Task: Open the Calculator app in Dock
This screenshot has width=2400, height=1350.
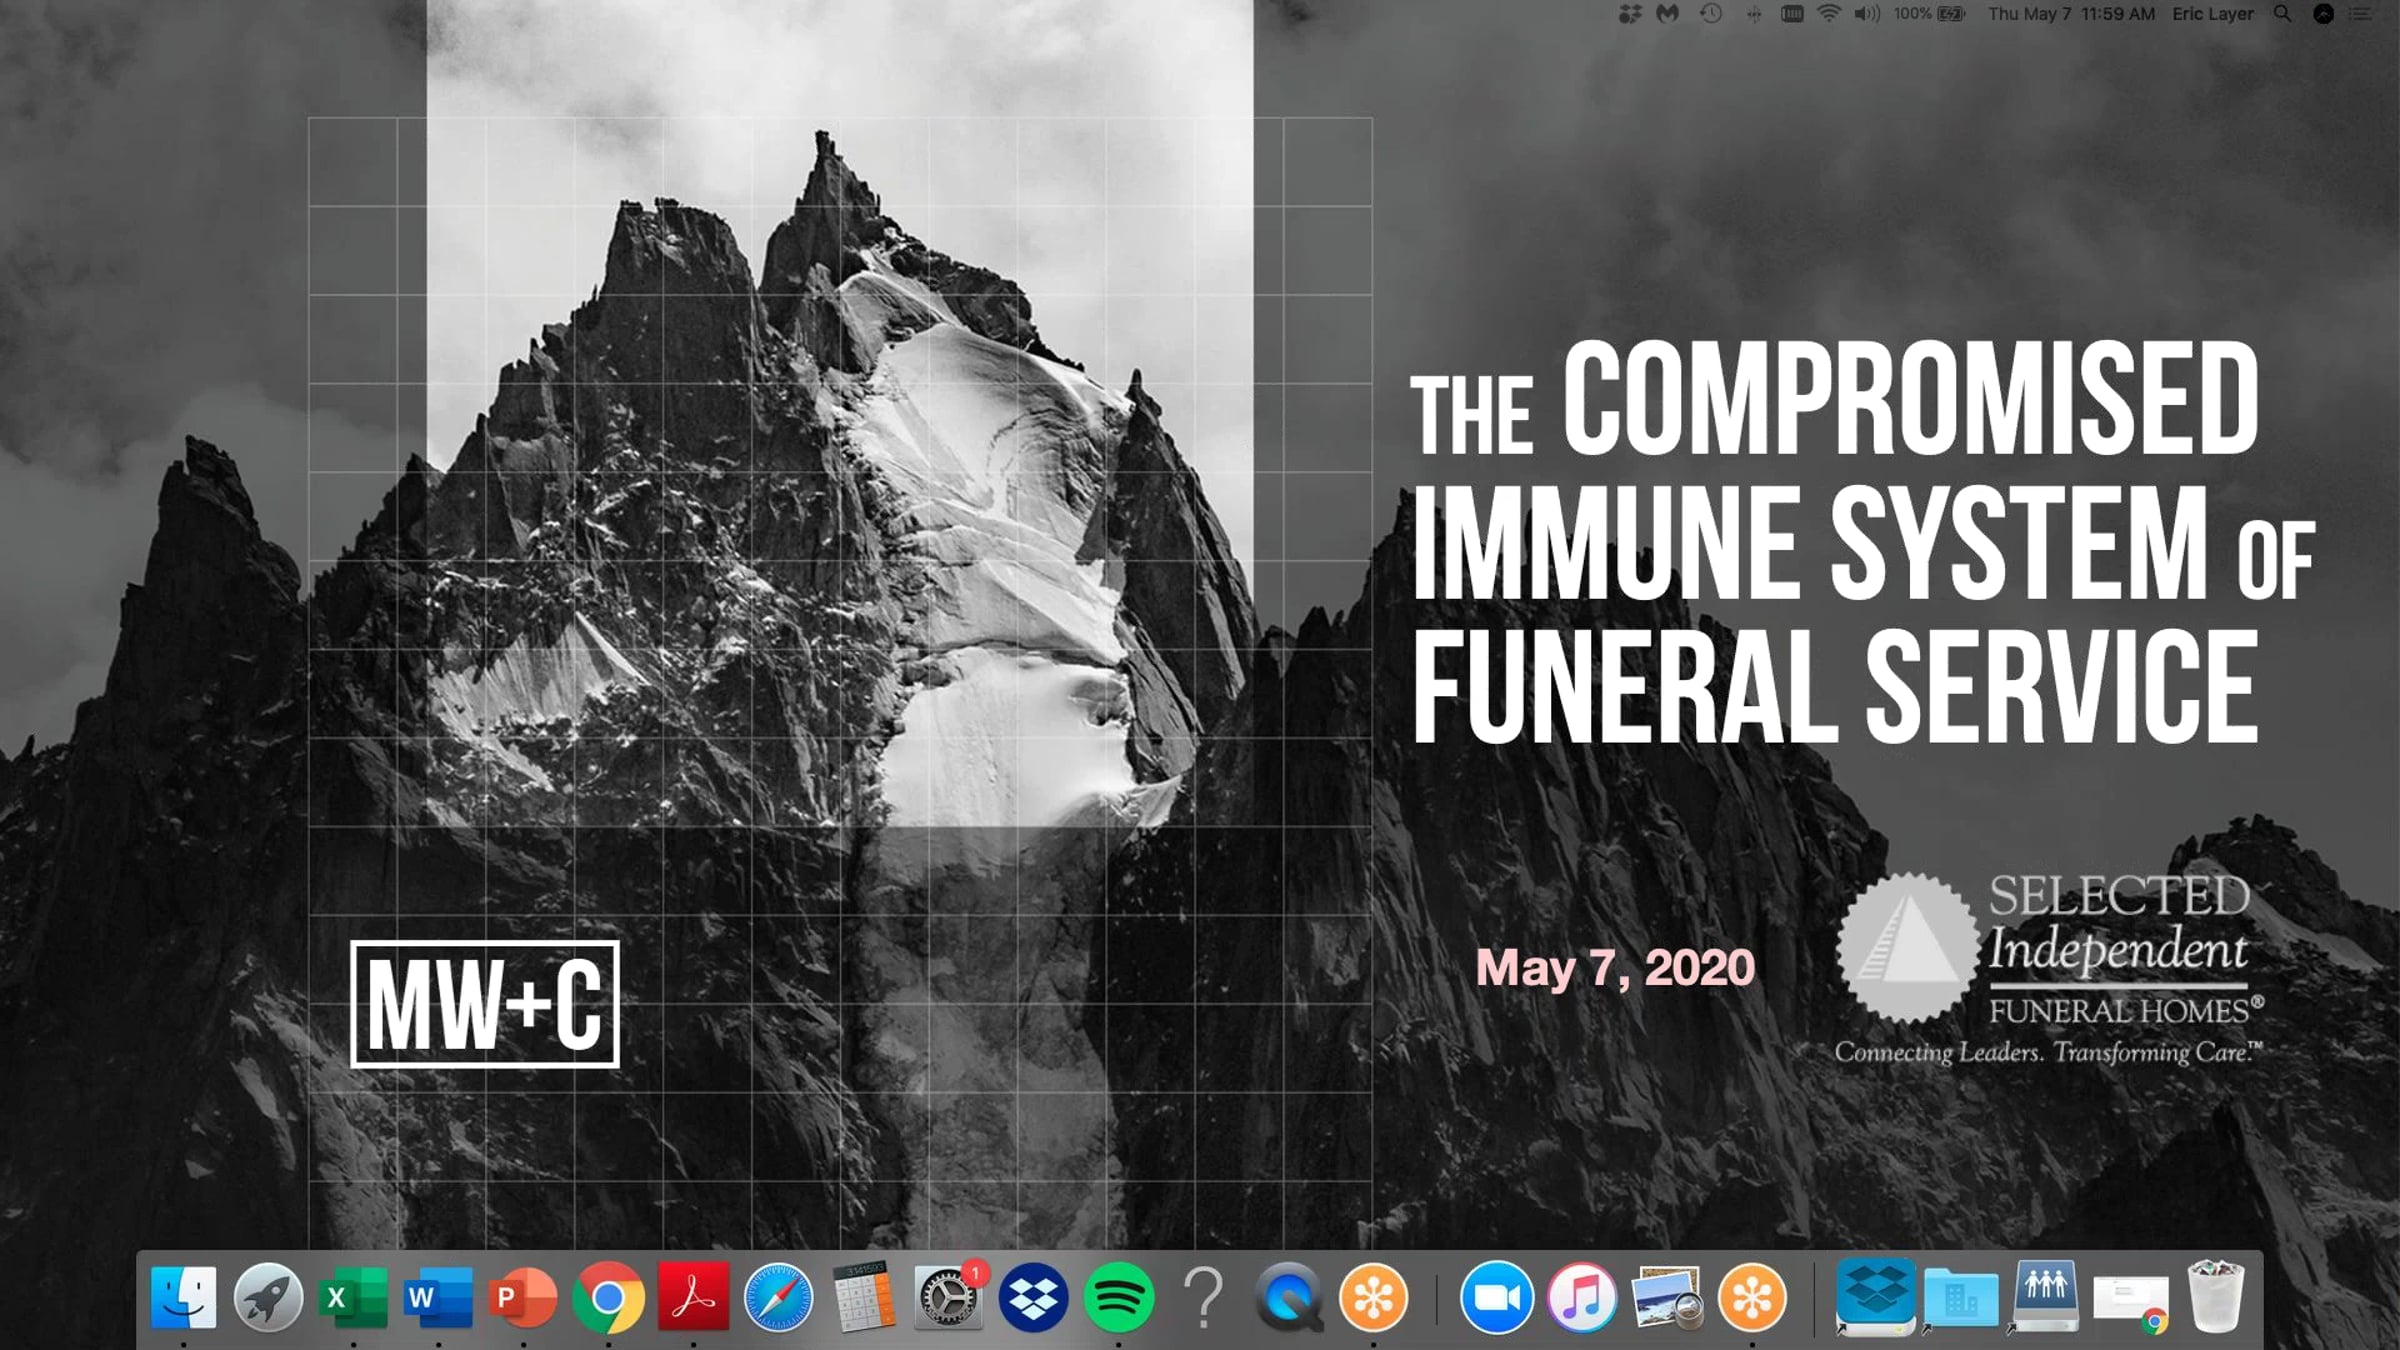Action: point(863,1297)
